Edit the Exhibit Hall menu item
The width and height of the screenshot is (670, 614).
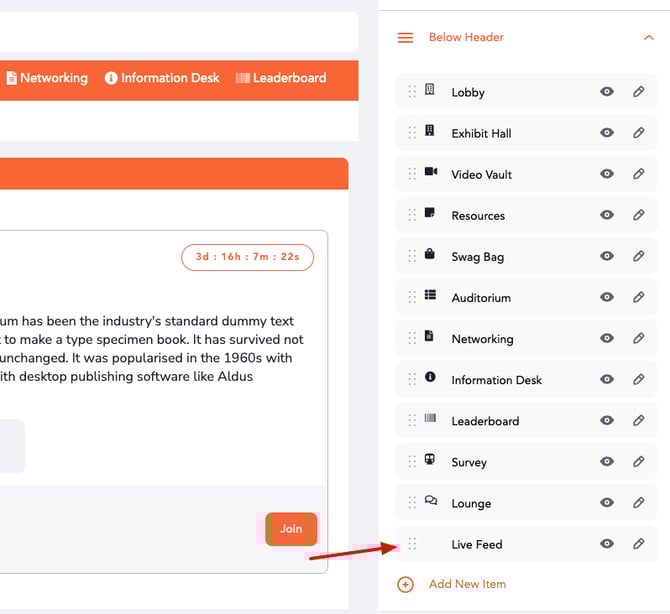pyautogui.click(x=638, y=133)
